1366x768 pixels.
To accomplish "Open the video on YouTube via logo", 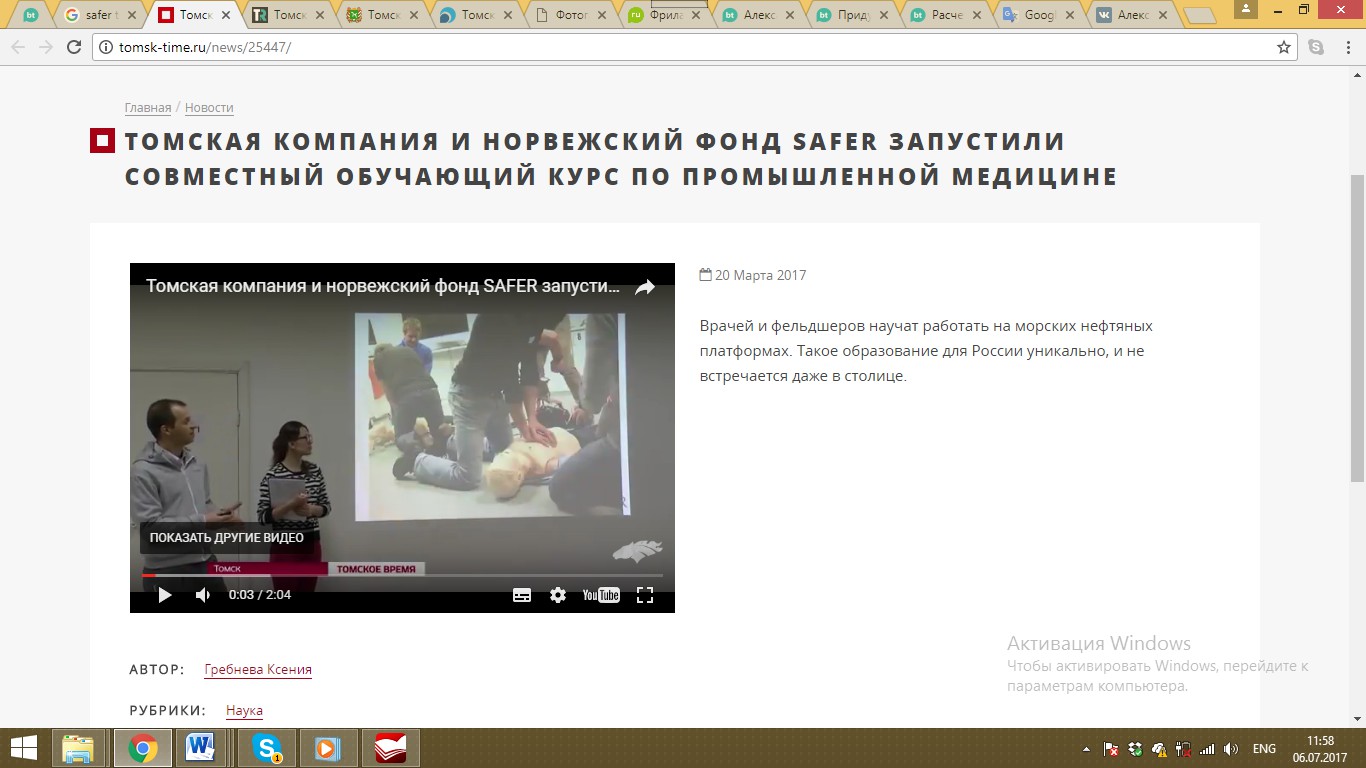I will pos(601,595).
